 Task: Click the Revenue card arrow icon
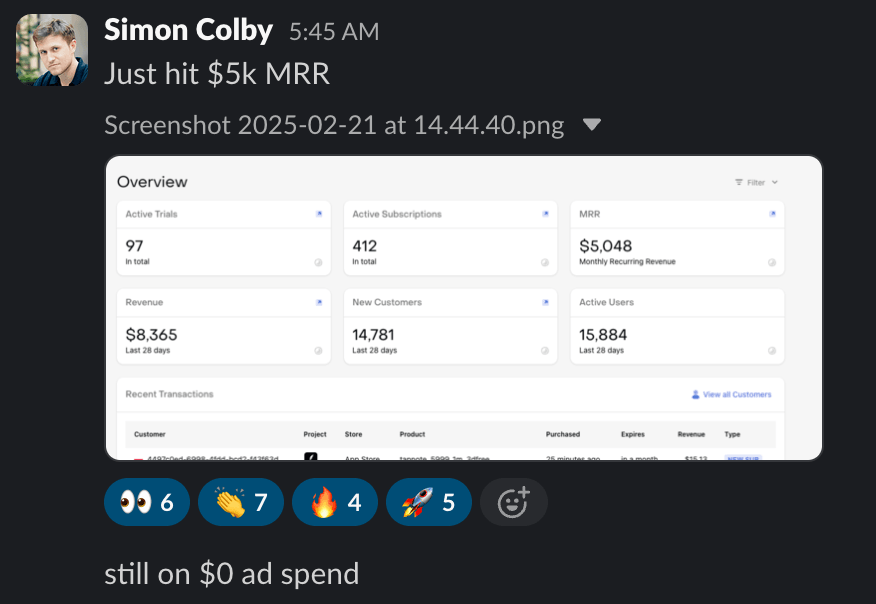point(319,302)
